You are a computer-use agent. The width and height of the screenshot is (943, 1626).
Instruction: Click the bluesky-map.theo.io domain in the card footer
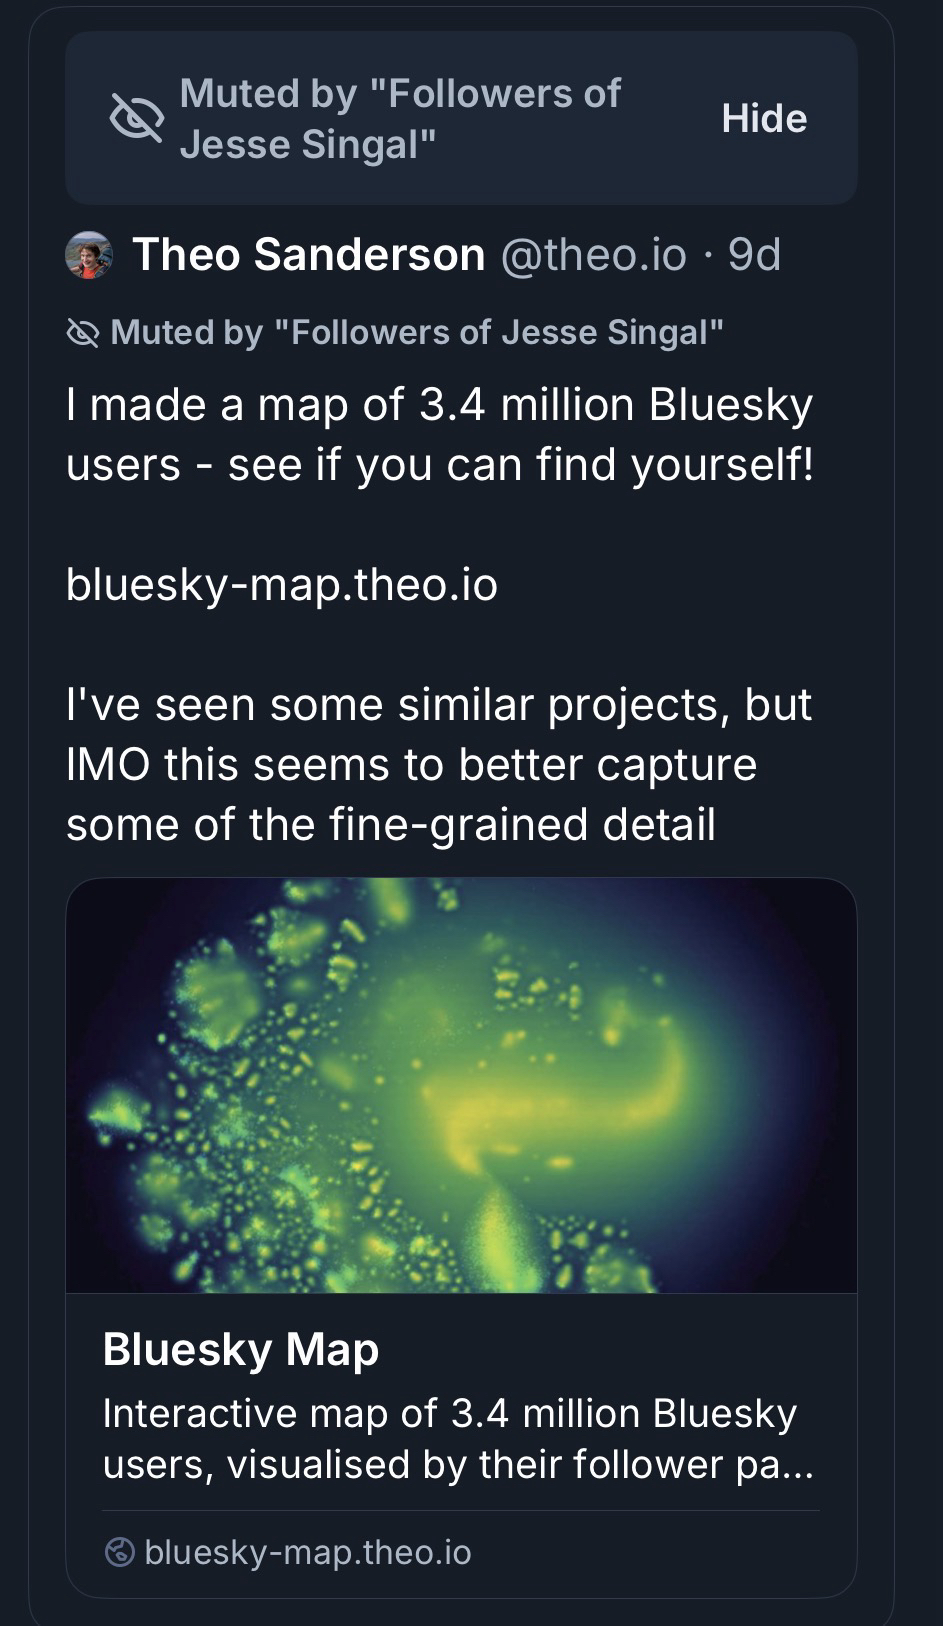pos(307,1552)
